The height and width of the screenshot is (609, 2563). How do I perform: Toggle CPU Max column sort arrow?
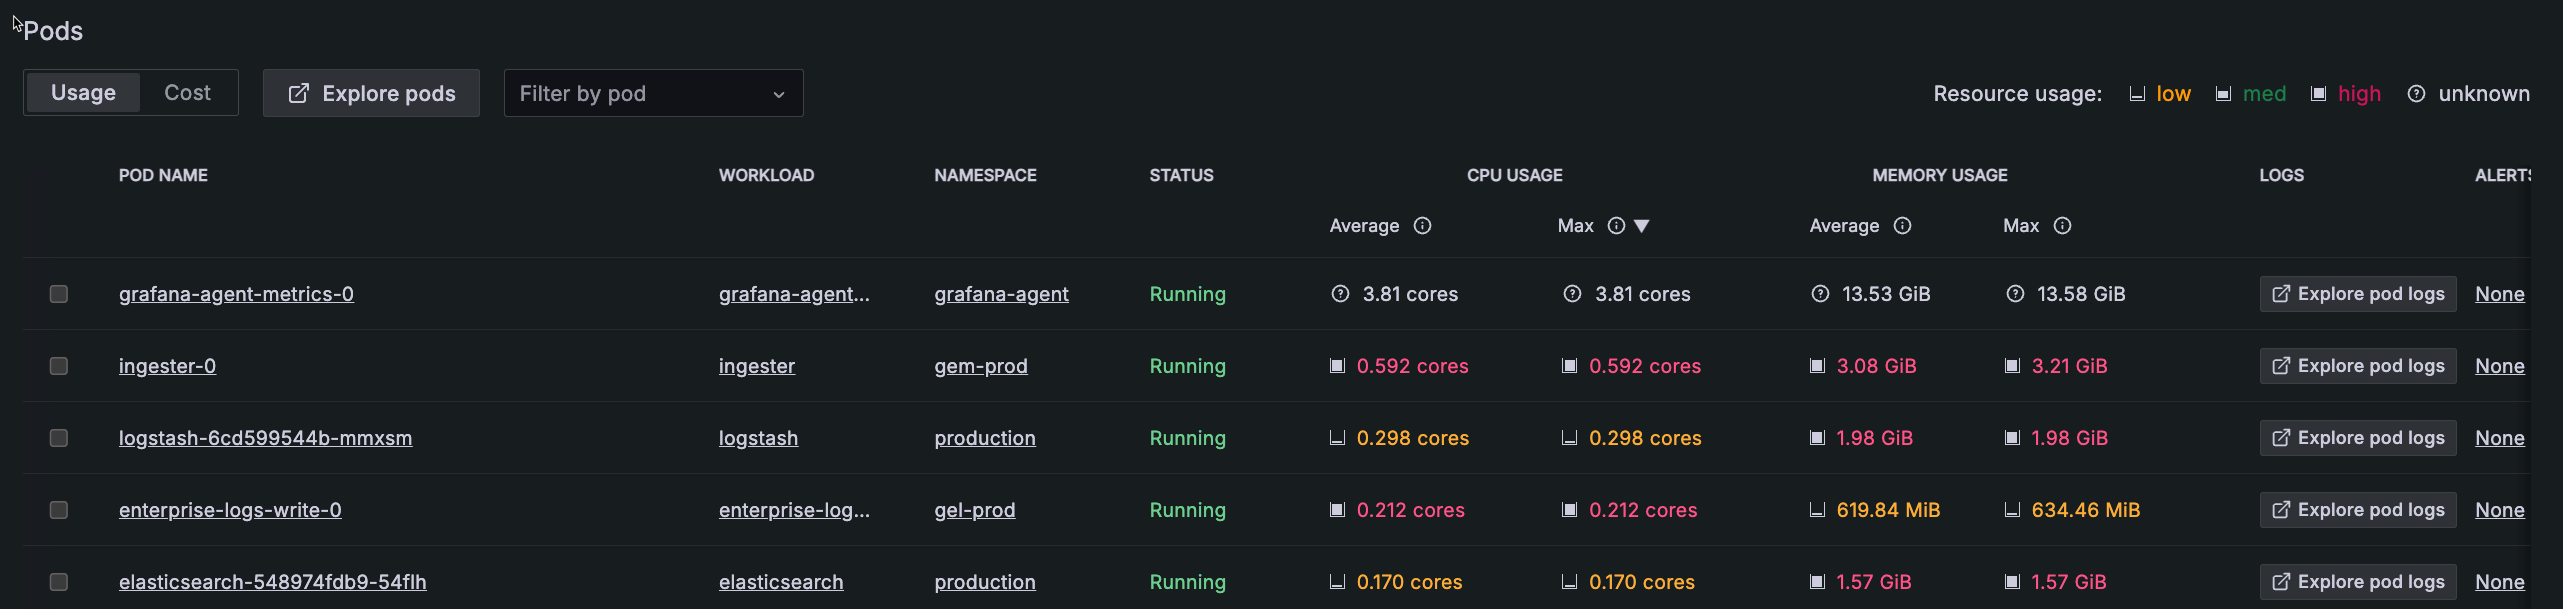click(x=1641, y=226)
